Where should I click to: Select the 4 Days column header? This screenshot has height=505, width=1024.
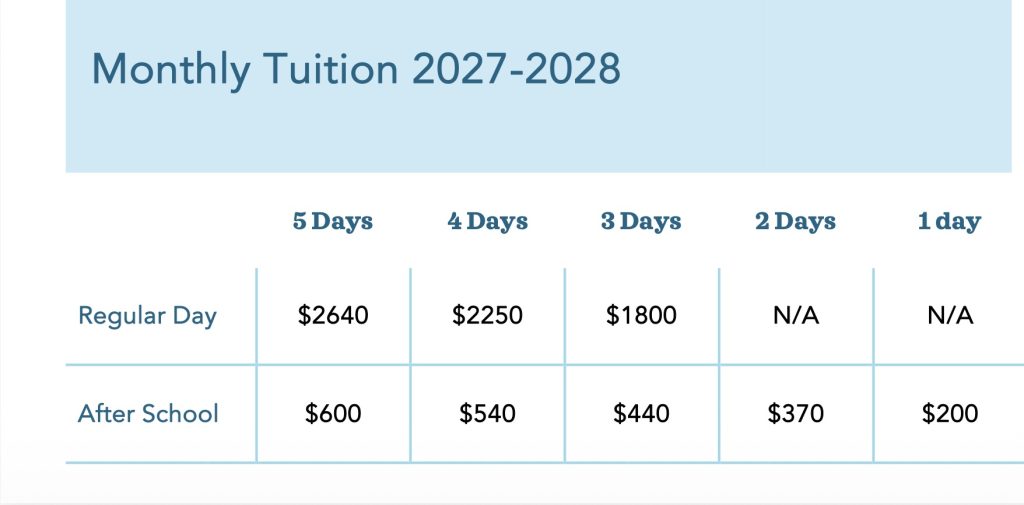pyautogui.click(x=487, y=221)
